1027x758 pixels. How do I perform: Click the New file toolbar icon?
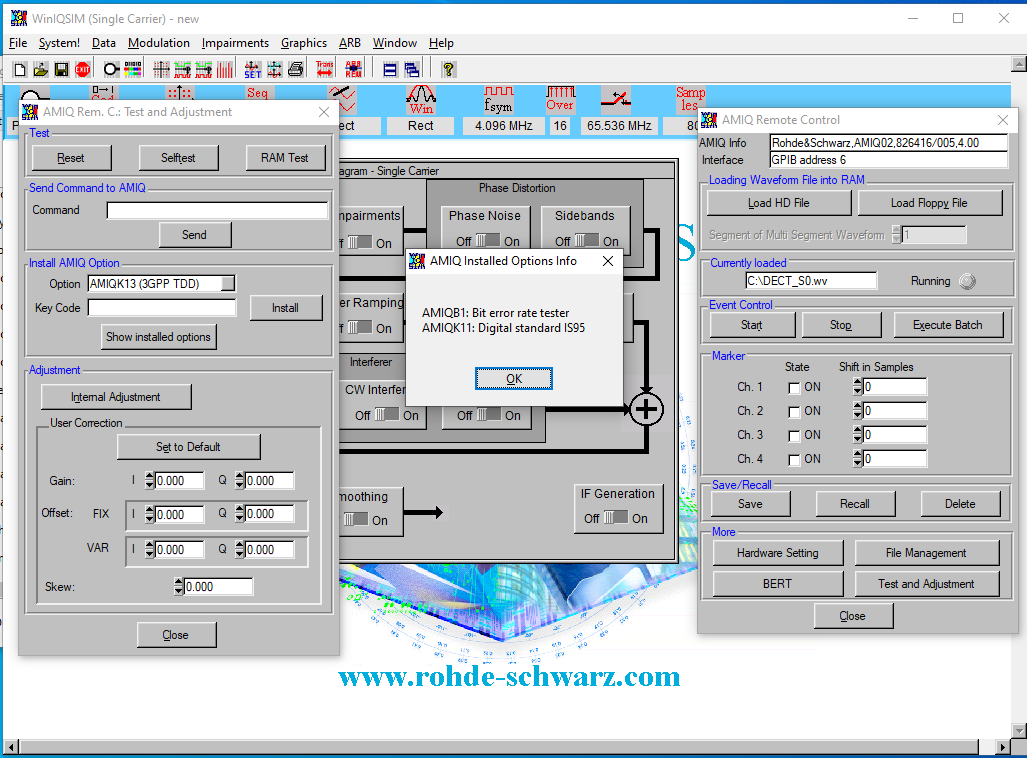(20, 69)
